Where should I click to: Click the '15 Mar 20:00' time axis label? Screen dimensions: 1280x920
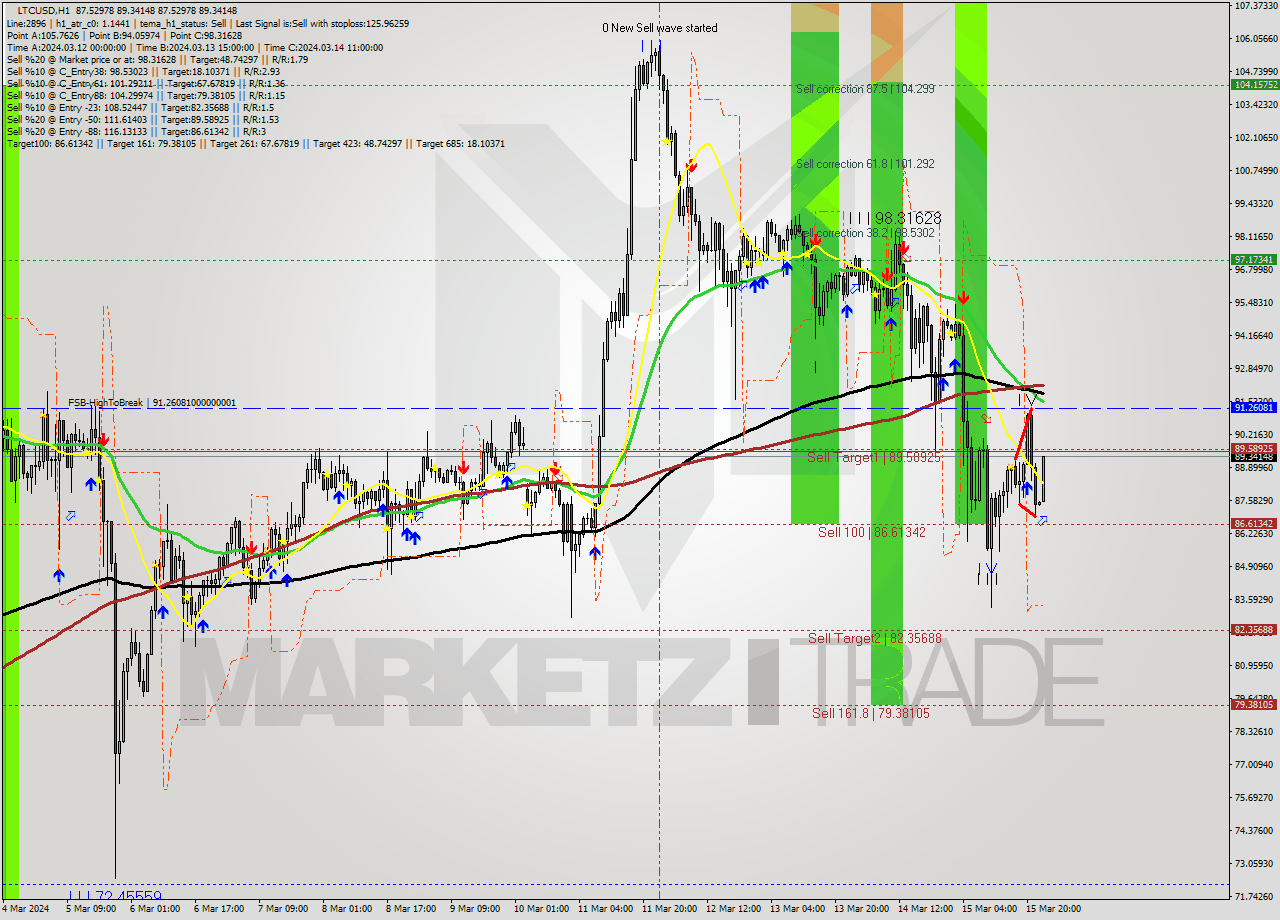point(1052,909)
